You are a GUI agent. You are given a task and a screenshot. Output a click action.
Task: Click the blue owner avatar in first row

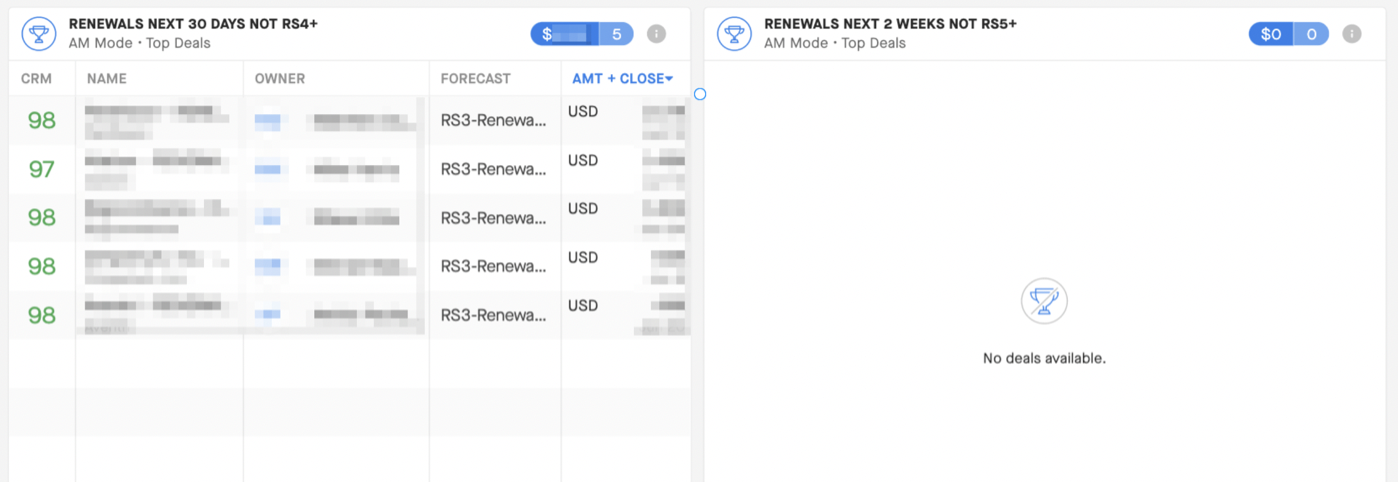click(267, 121)
